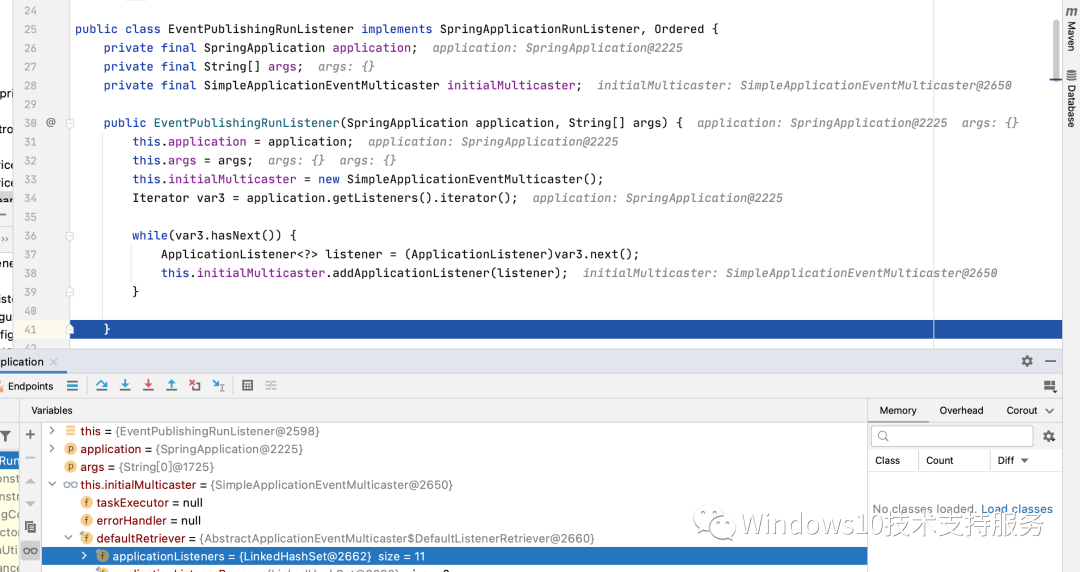This screenshot has width=1080, height=572.
Task: Expand the applicationListeners node
Action: tap(84, 556)
